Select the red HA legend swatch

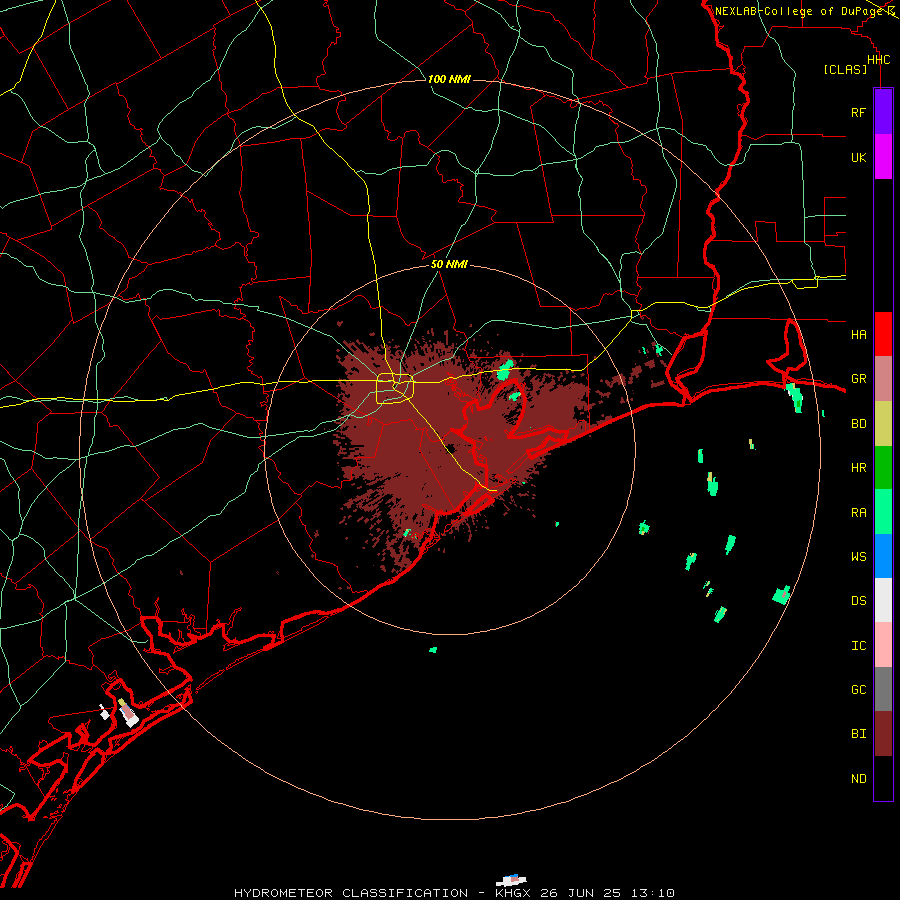pyautogui.click(x=883, y=334)
